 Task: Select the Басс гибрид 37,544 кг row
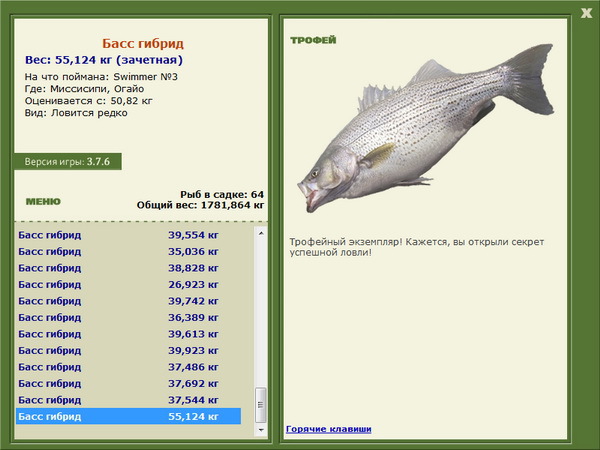point(128,399)
